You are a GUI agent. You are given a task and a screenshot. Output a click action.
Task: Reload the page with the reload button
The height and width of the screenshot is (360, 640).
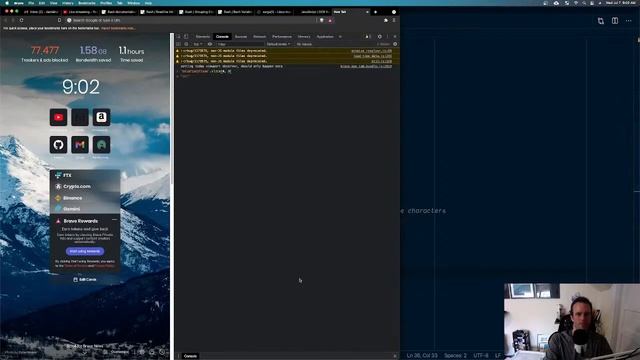point(21,20)
